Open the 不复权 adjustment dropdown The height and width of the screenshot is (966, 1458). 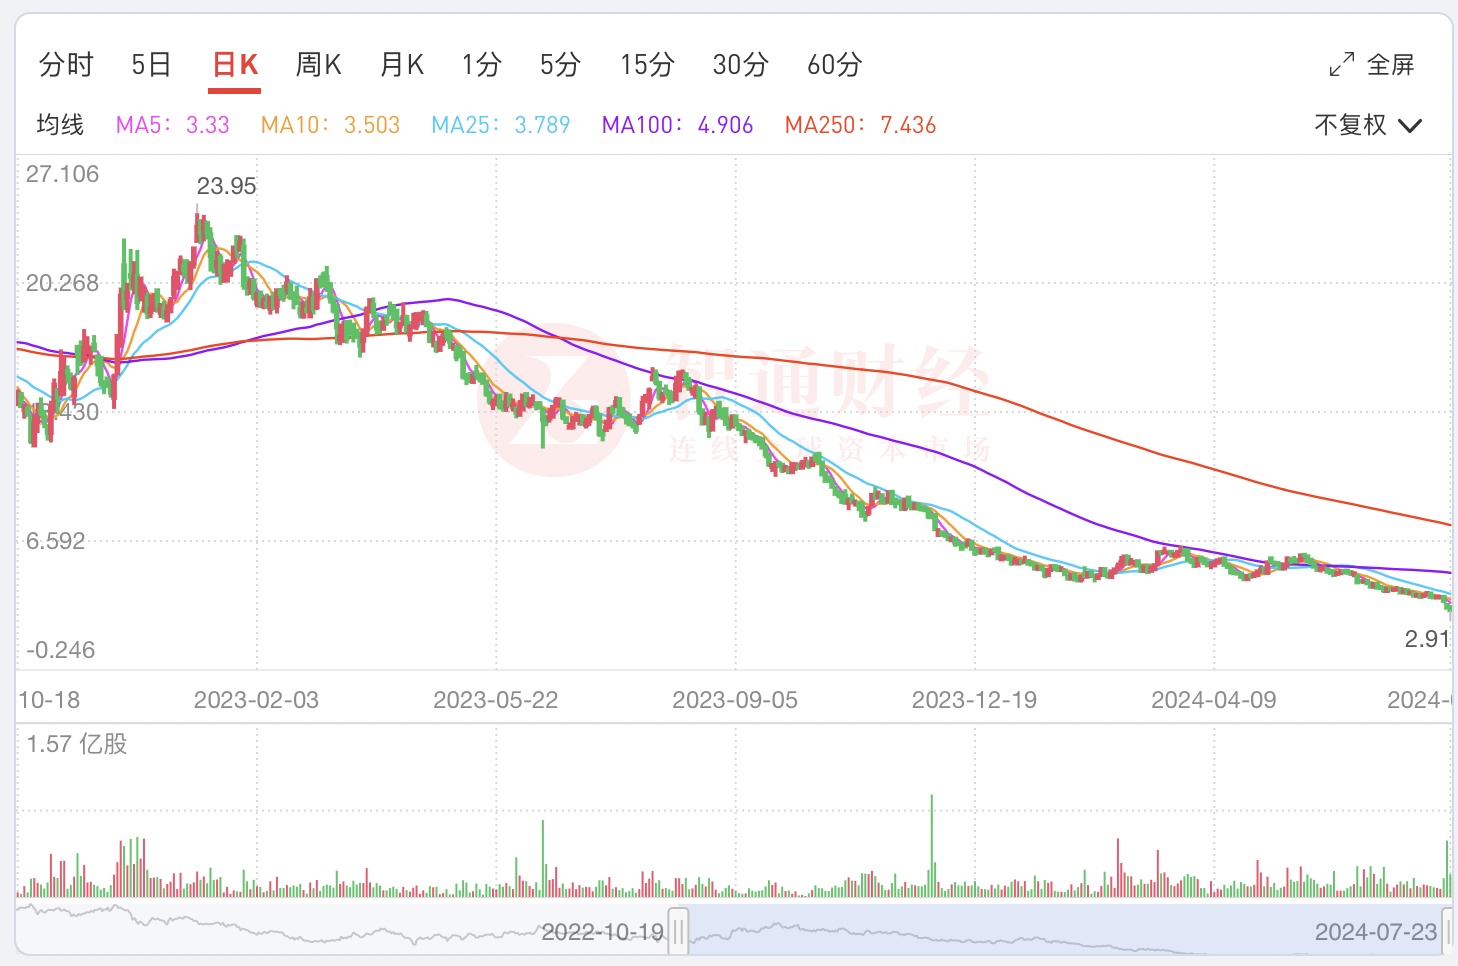1367,125
